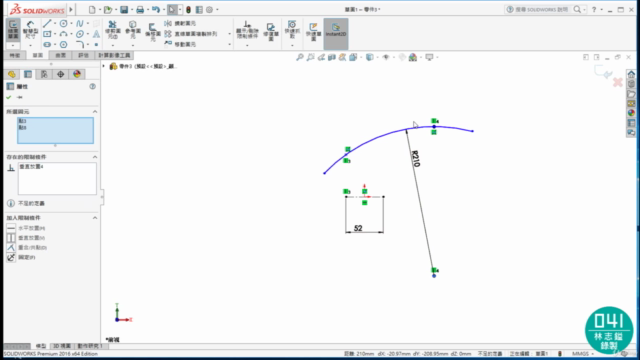Select the Polygon sketch tool
The image size is (640, 360).
tap(63, 44)
